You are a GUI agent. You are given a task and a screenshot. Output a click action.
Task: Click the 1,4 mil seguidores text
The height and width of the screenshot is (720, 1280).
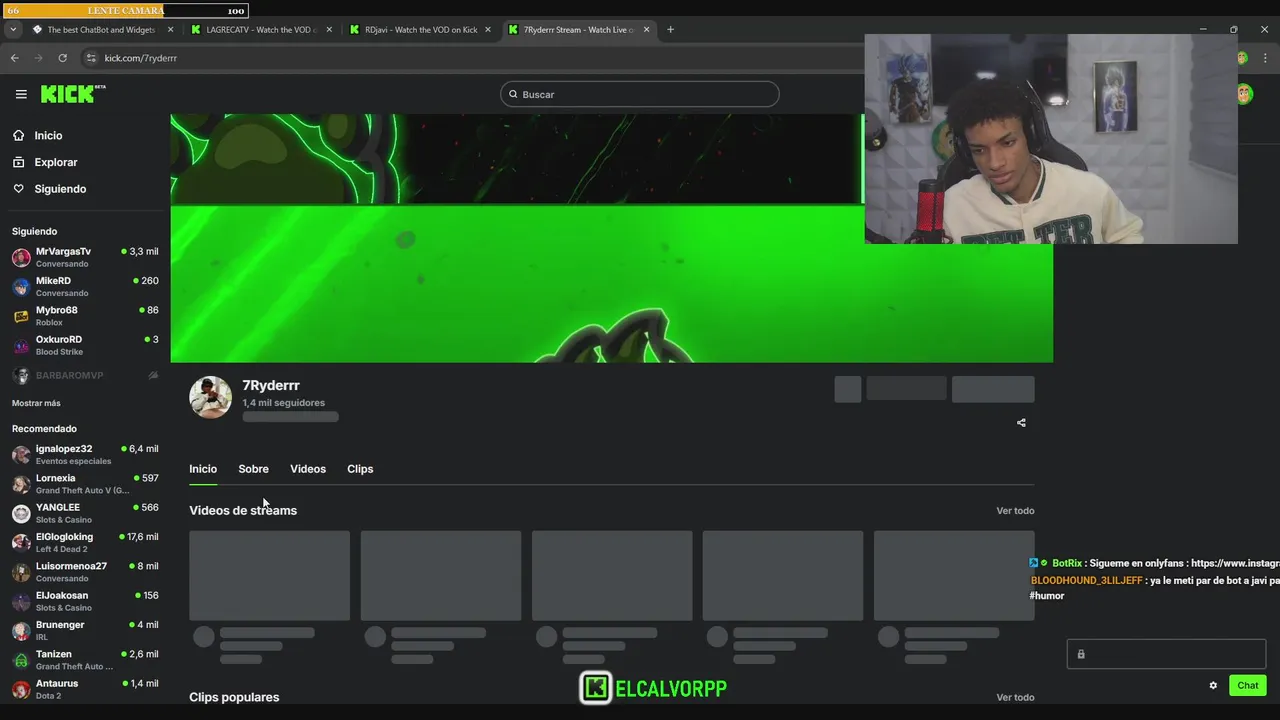[284, 403]
